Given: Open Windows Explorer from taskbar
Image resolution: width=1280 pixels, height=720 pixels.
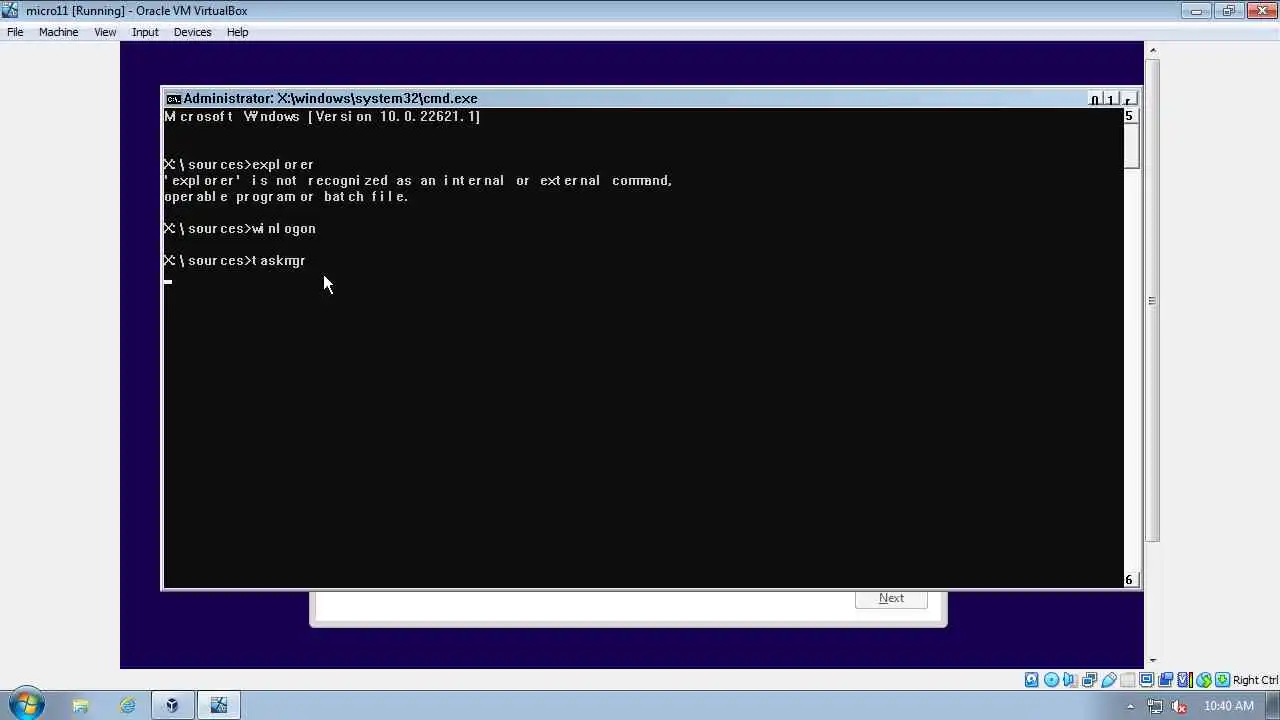Looking at the screenshot, I should [80, 705].
